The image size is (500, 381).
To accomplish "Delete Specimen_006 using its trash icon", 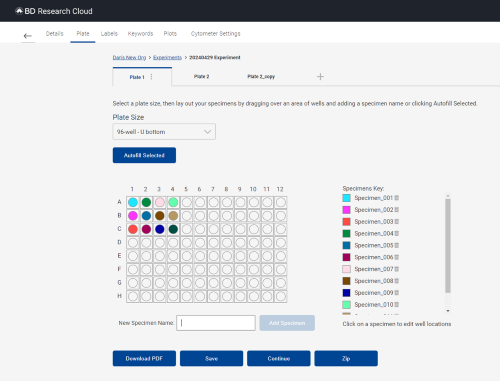I will coord(397,257).
